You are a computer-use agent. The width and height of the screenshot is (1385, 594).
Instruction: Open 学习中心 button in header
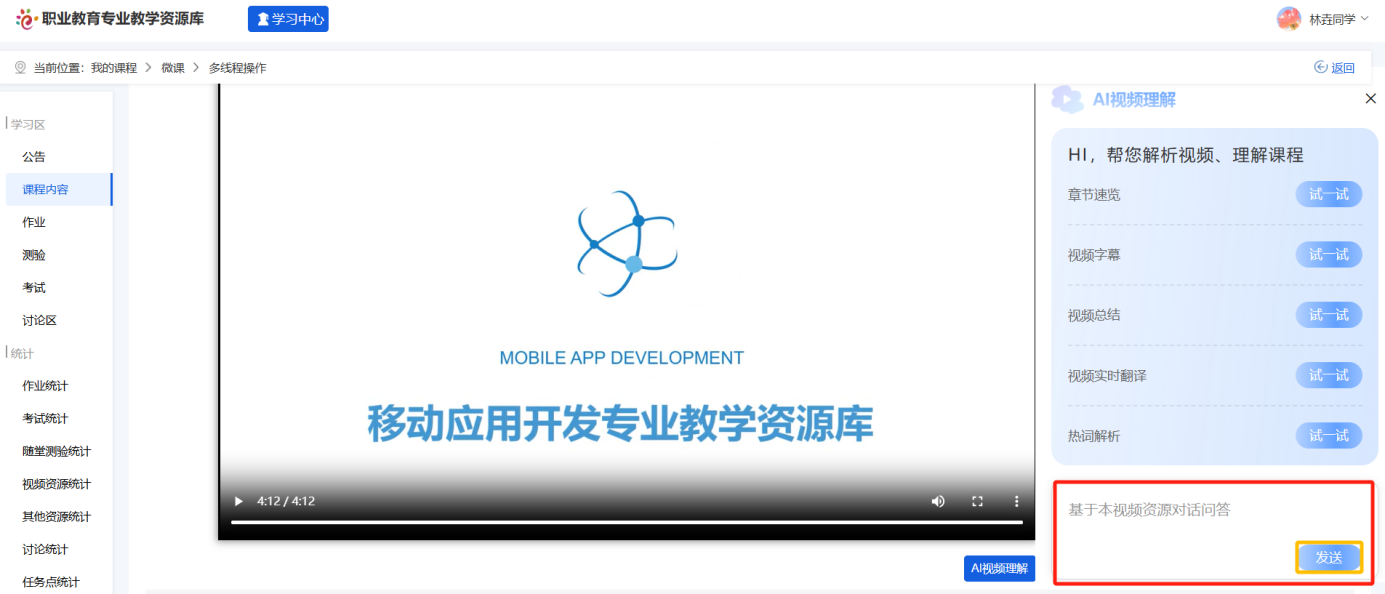click(288, 19)
